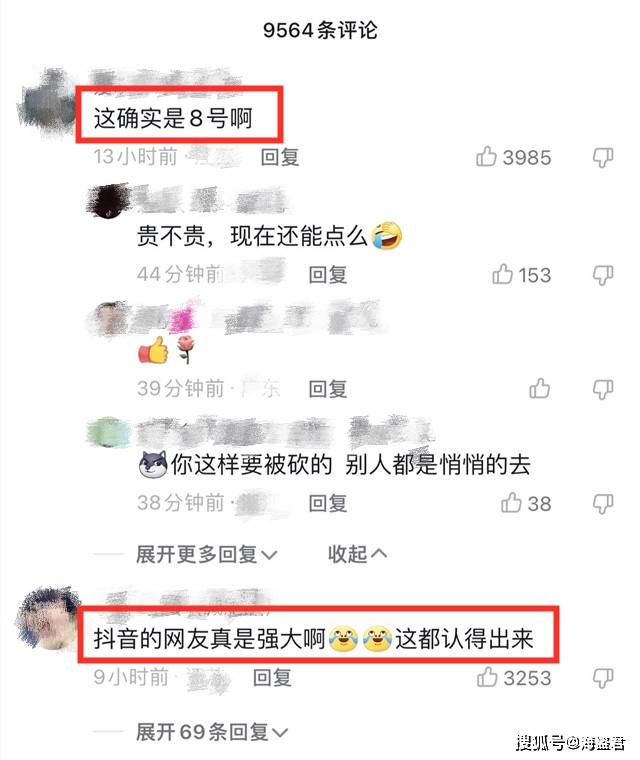Dislike the reply posted 39分钟前
The width and height of the screenshot is (640, 760).
pos(603,389)
